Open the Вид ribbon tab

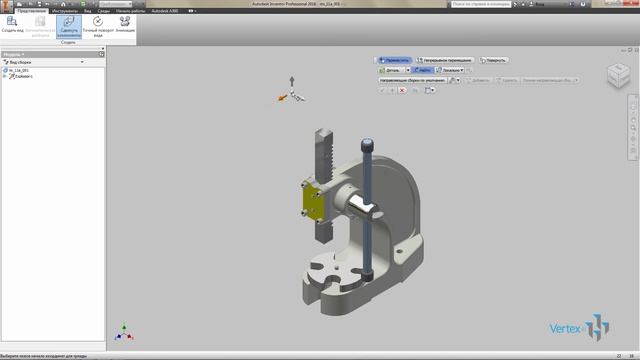[x=88, y=11]
